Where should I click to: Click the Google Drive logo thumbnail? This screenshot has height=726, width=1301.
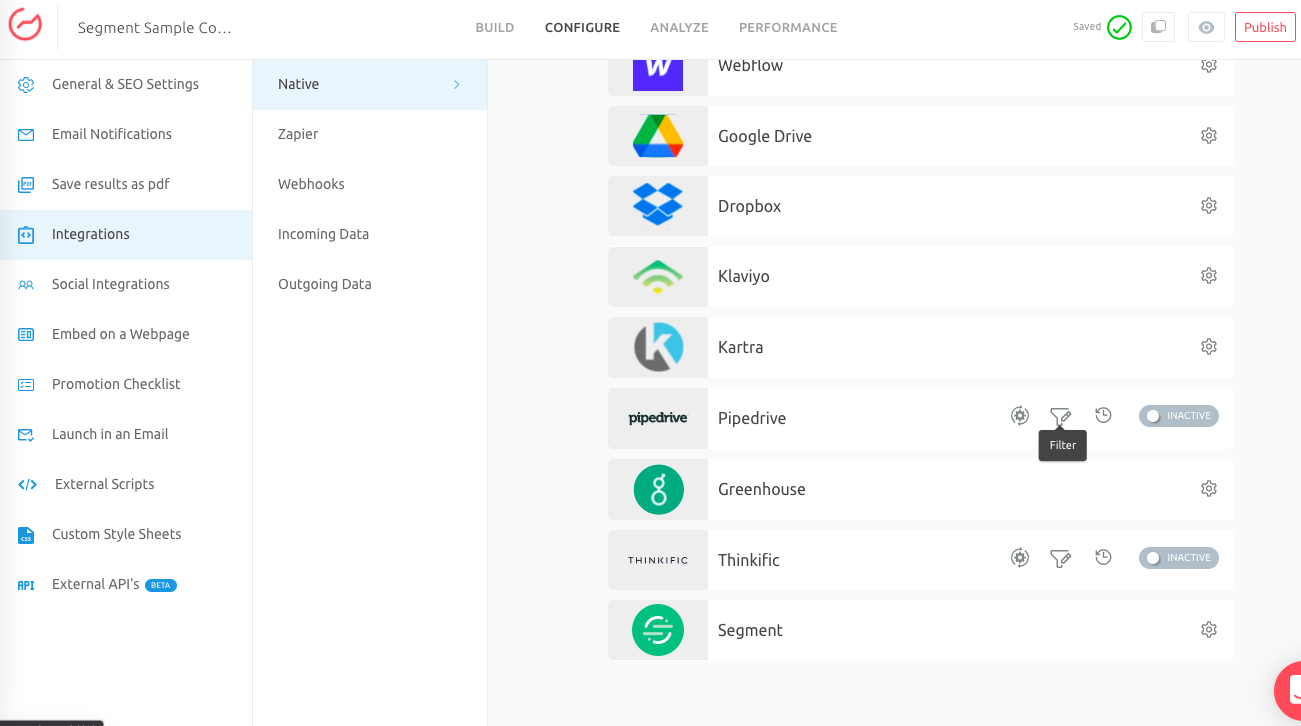pyautogui.click(x=658, y=136)
